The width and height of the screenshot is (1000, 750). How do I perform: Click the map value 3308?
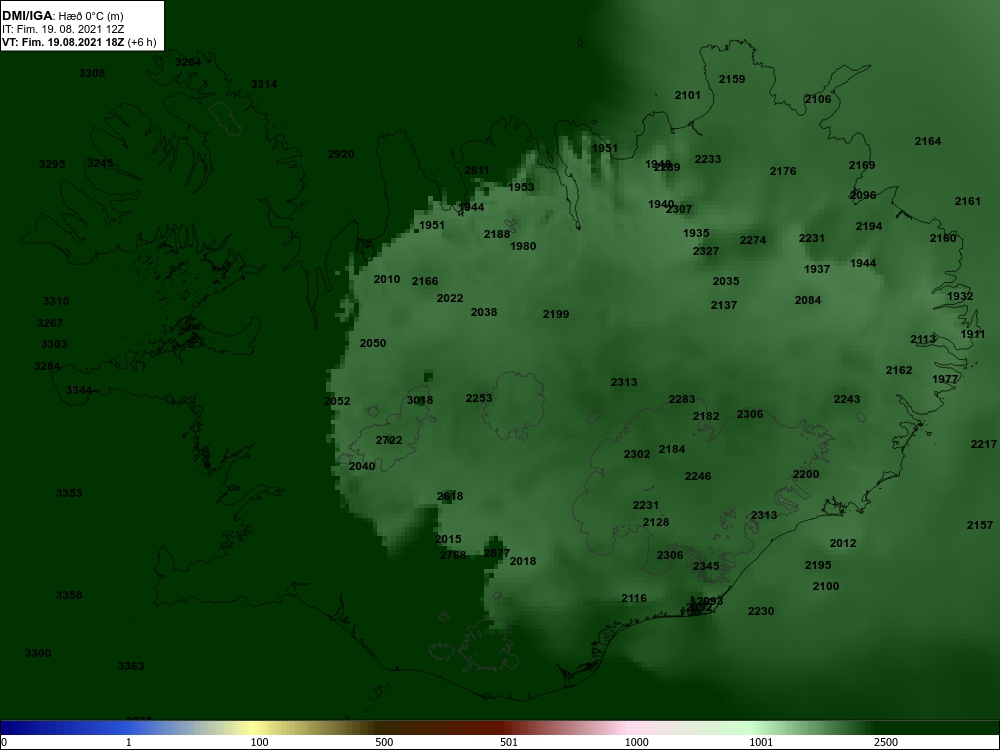coord(92,73)
